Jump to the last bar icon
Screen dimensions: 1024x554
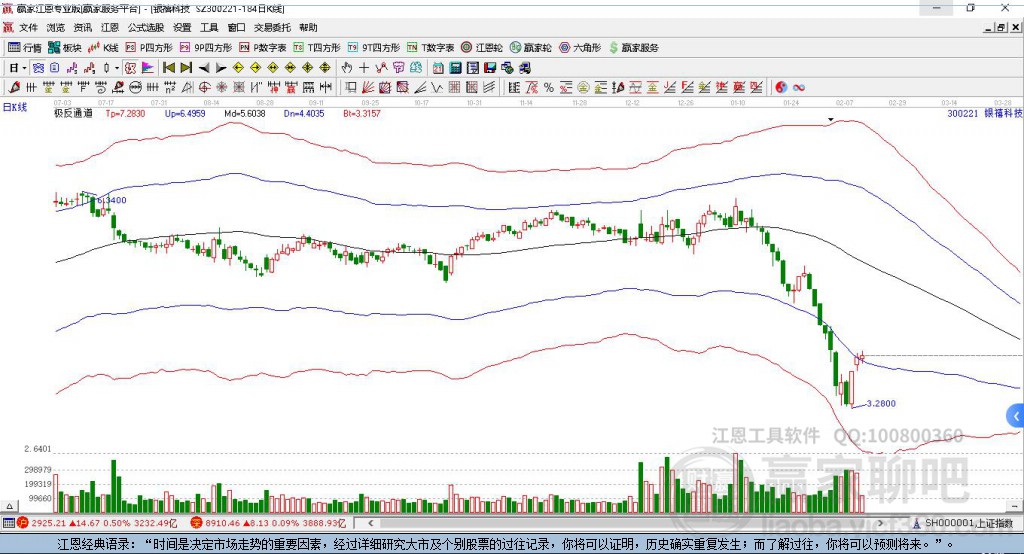point(186,68)
